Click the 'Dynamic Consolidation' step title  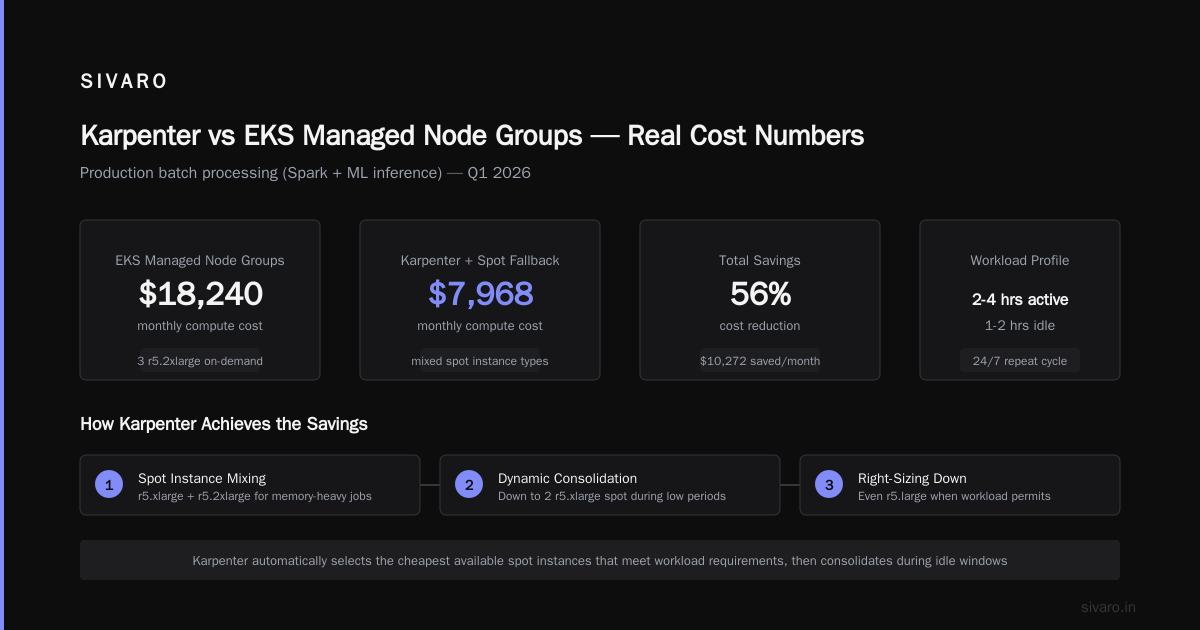pyautogui.click(x=567, y=478)
